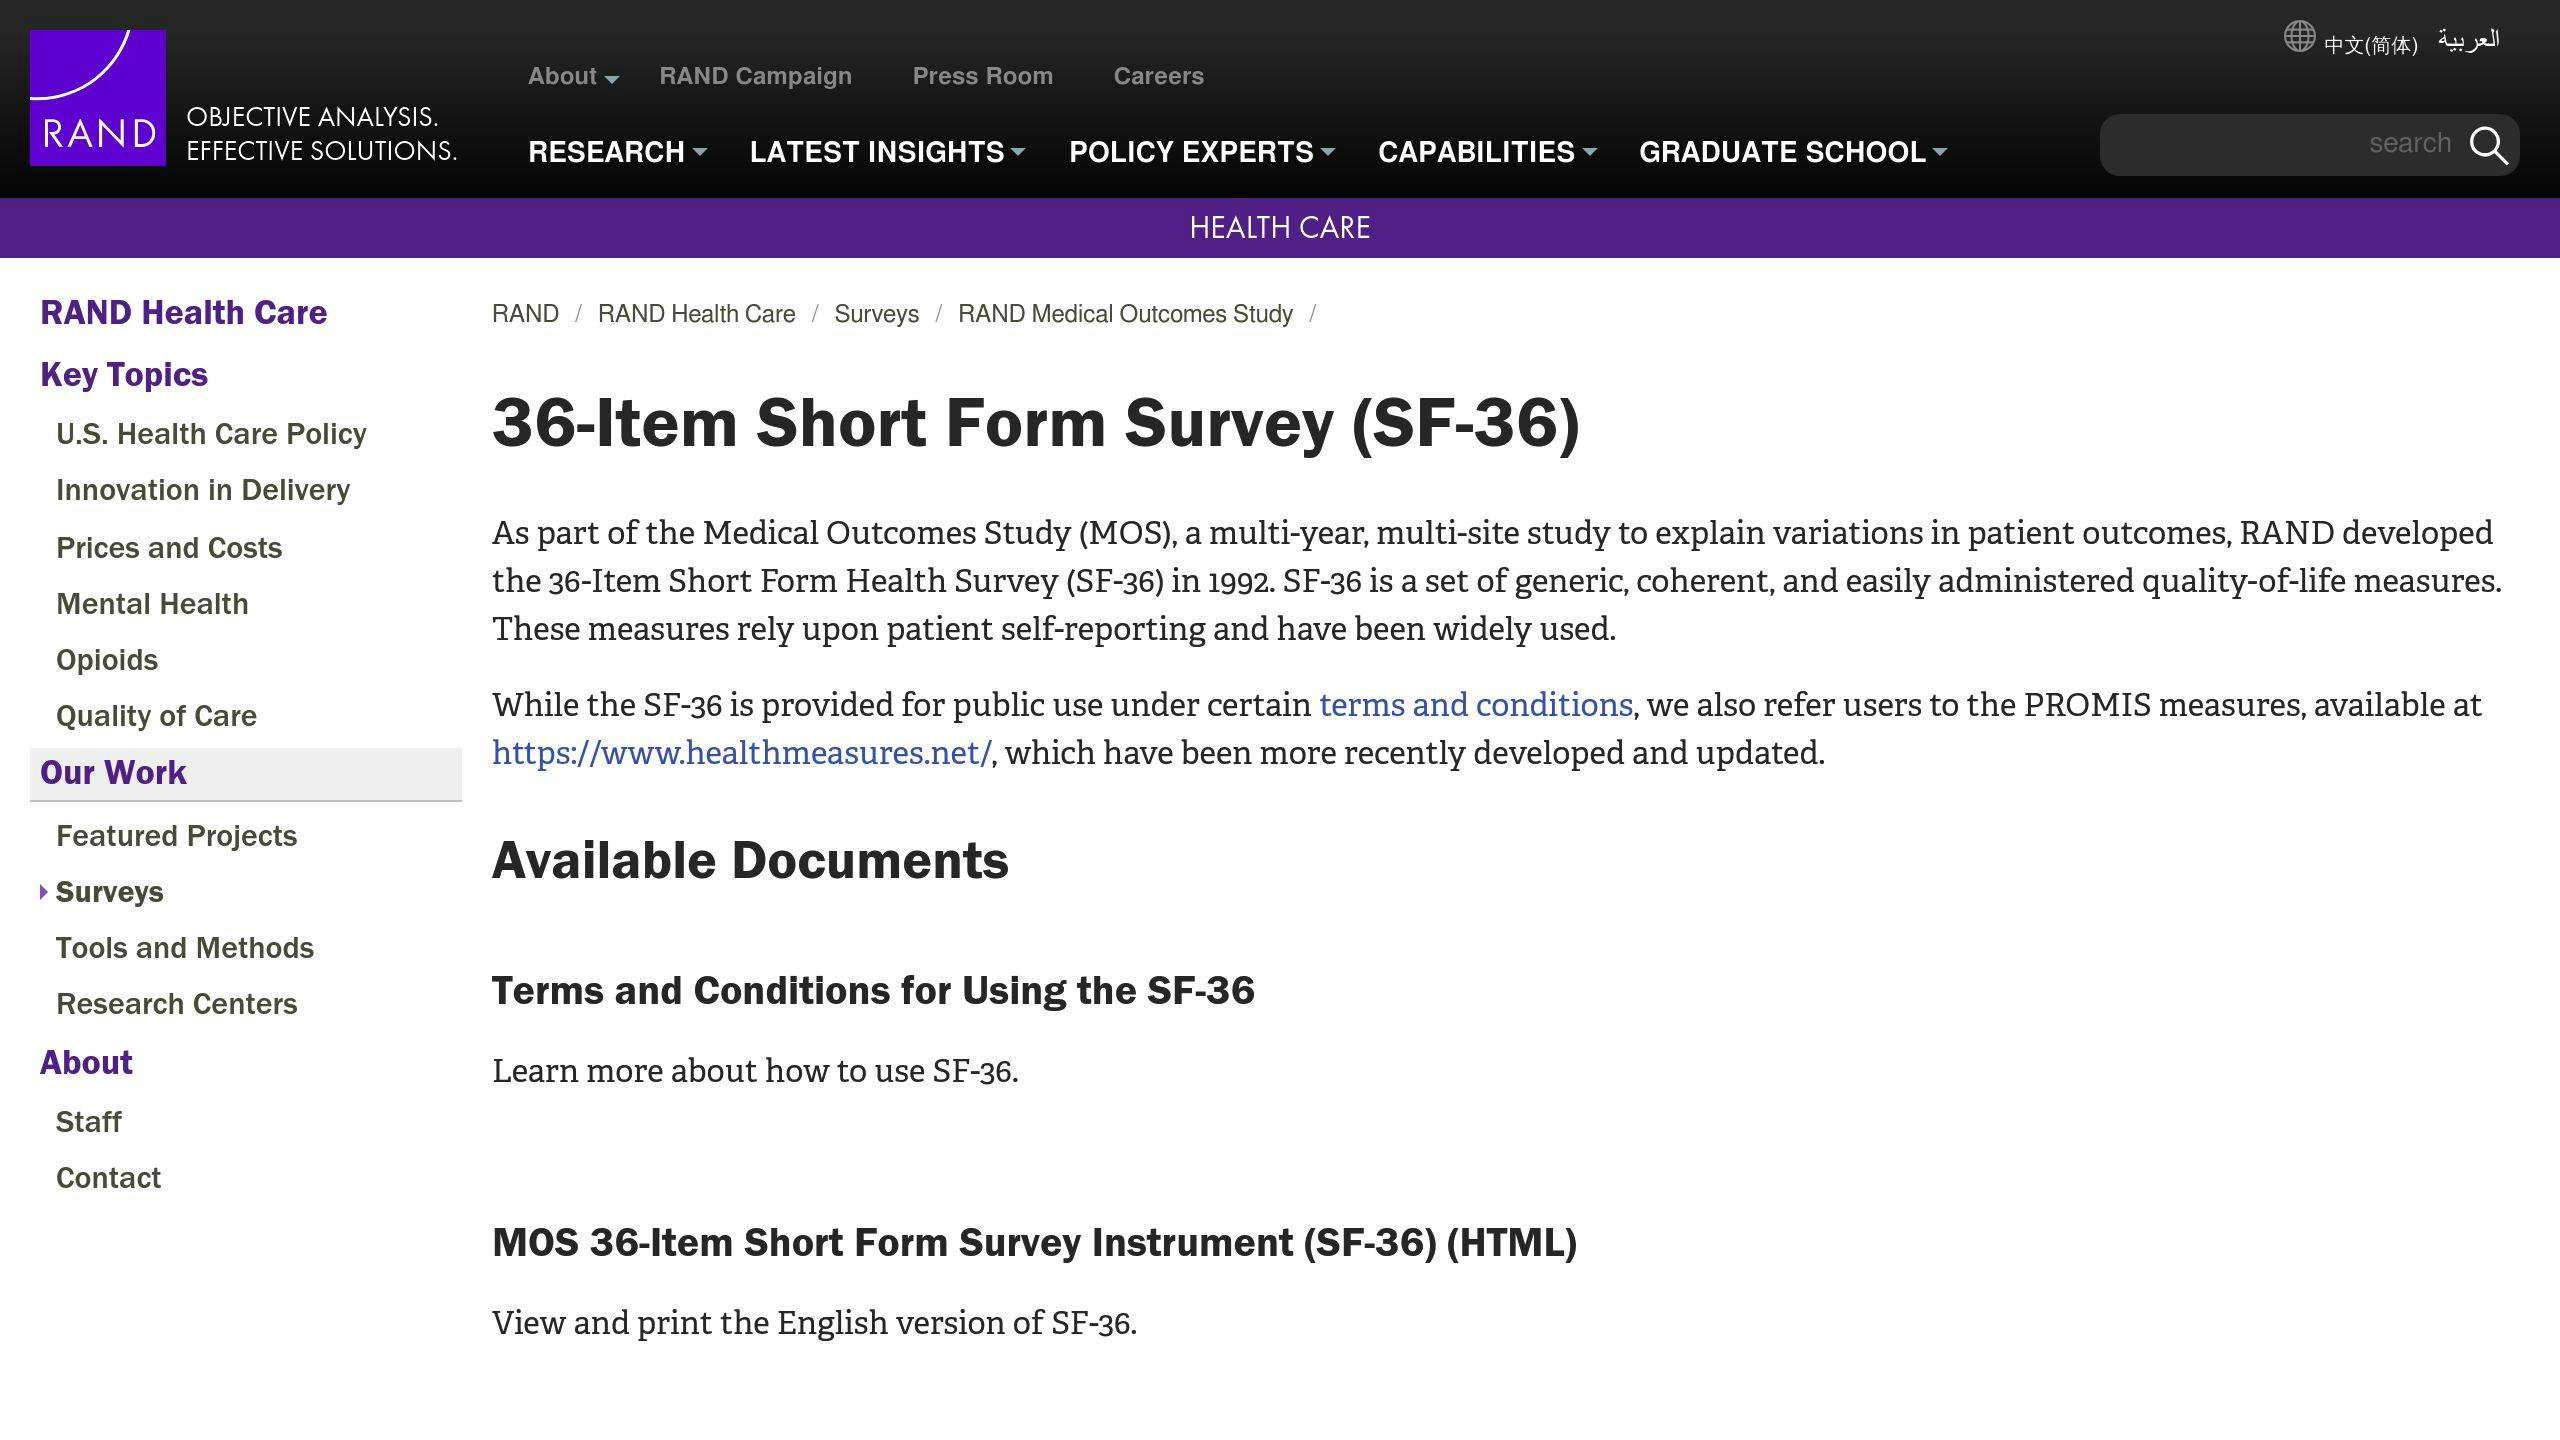Click Surveys breadcrumb link
This screenshot has height=1440, width=2560.
point(876,314)
